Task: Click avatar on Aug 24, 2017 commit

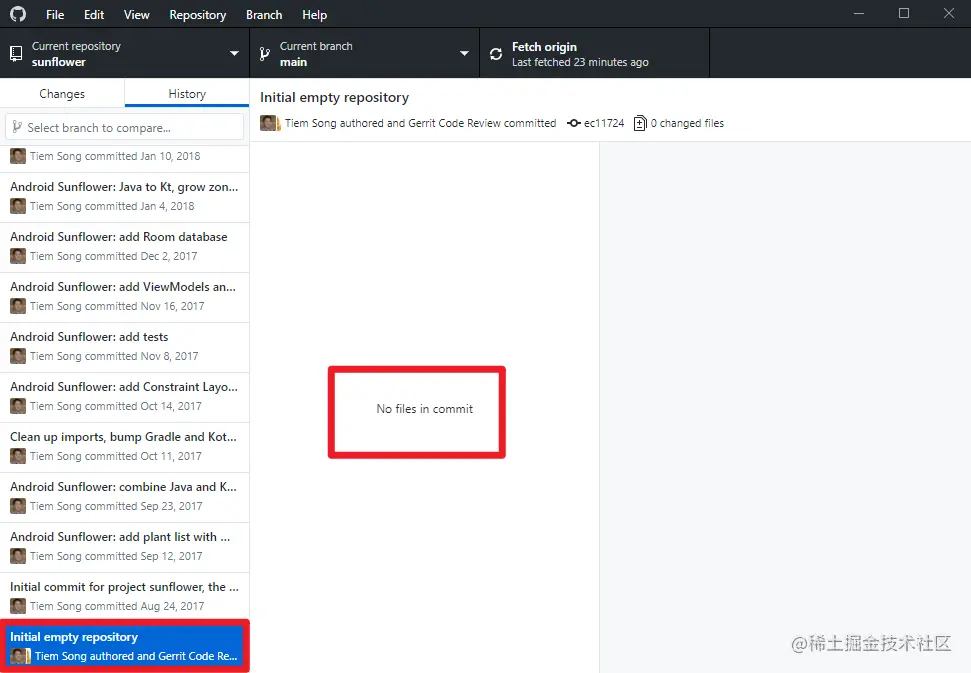Action: [18, 607]
